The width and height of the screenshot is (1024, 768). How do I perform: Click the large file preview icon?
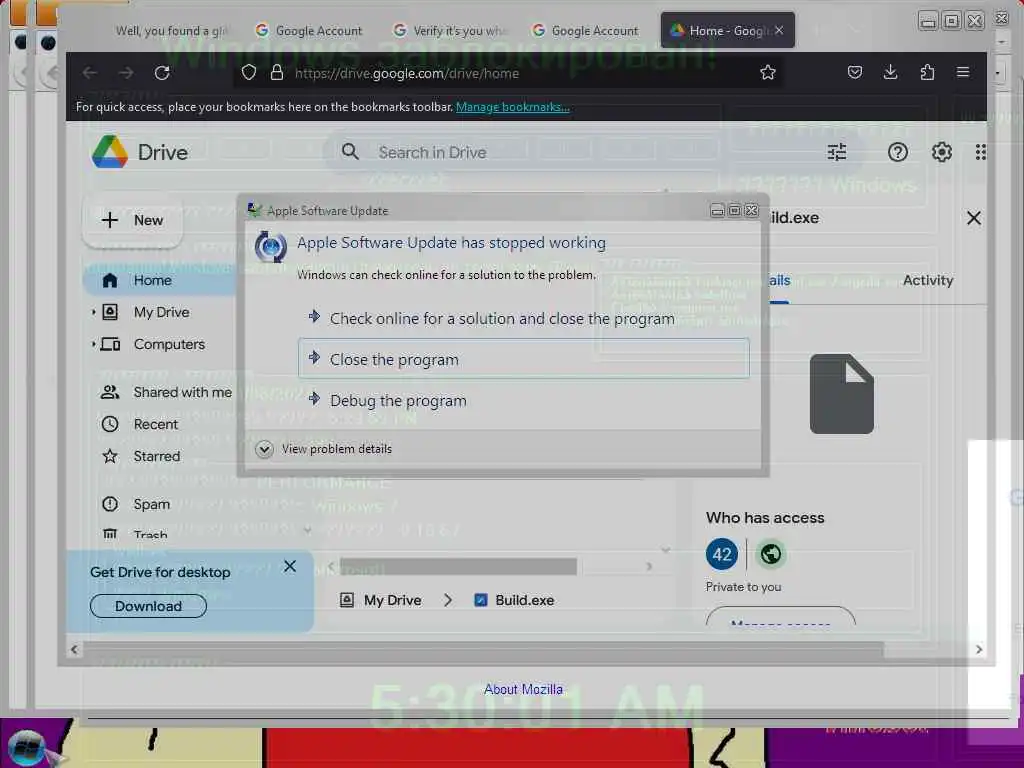(841, 394)
